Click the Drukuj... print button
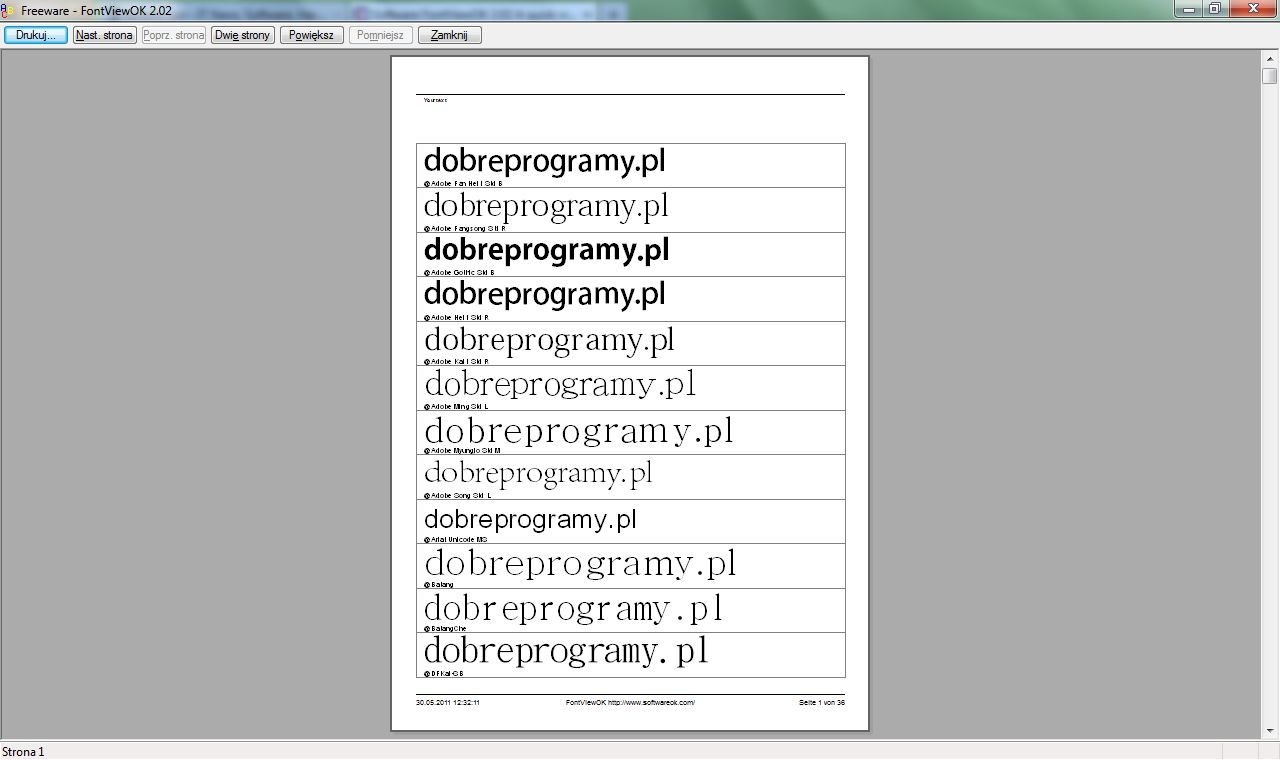 pyautogui.click(x=36, y=35)
